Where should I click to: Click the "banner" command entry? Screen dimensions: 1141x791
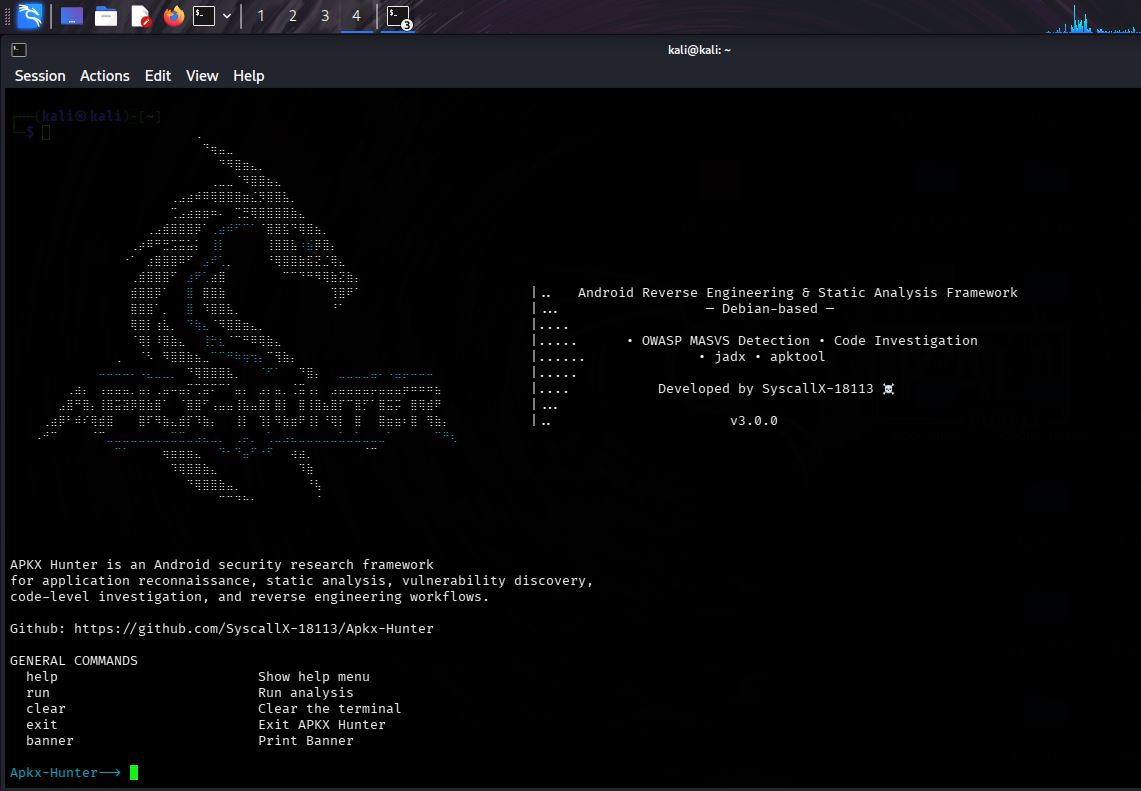click(x=49, y=741)
